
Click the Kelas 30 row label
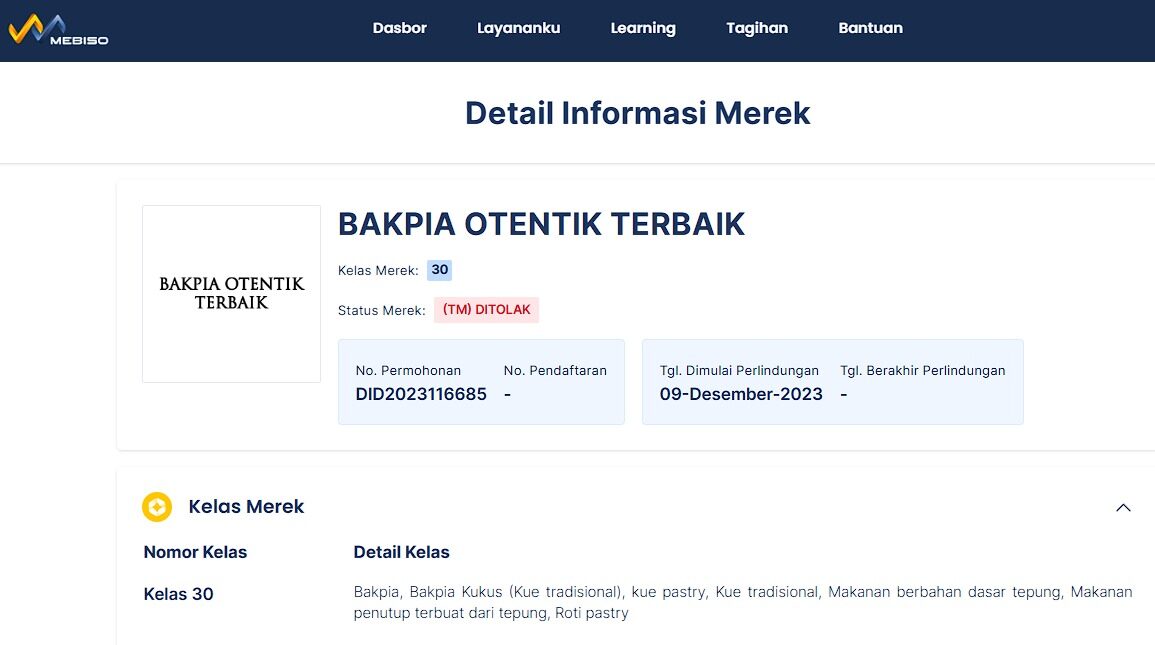coord(178,594)
